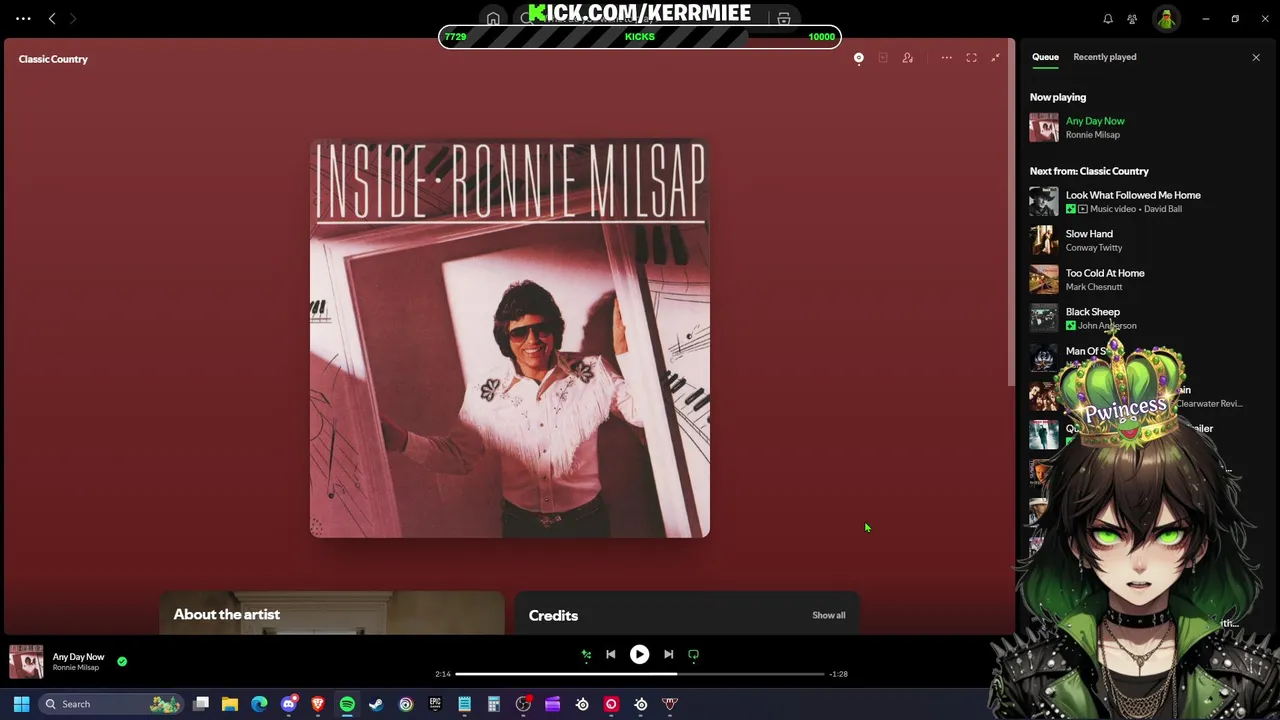Switch to the music video view icon

[x=883, y=58]
